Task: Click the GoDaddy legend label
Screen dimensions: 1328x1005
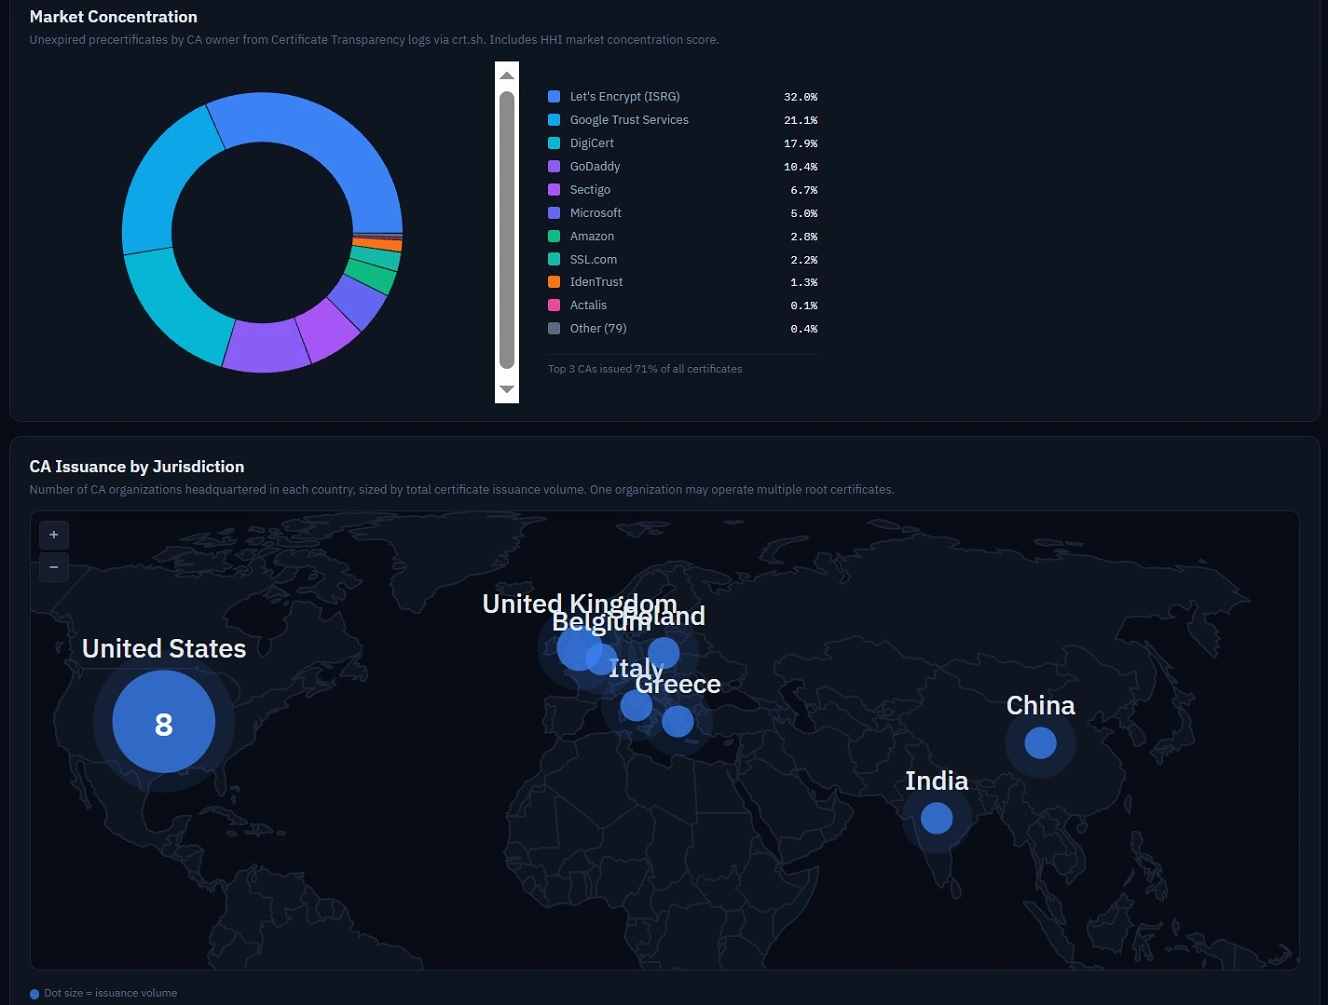Action: [595, 166]
